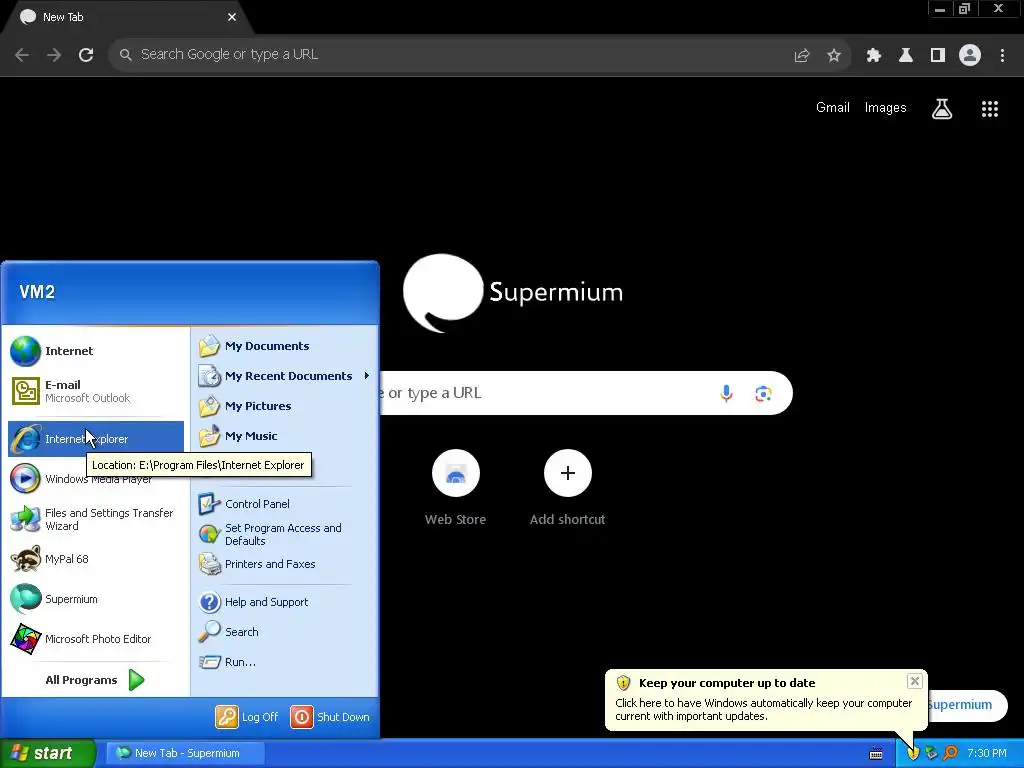This screenshot has height=768, width=1024.
Task: Close the New Tab tab
Action: tap(232, 17)
